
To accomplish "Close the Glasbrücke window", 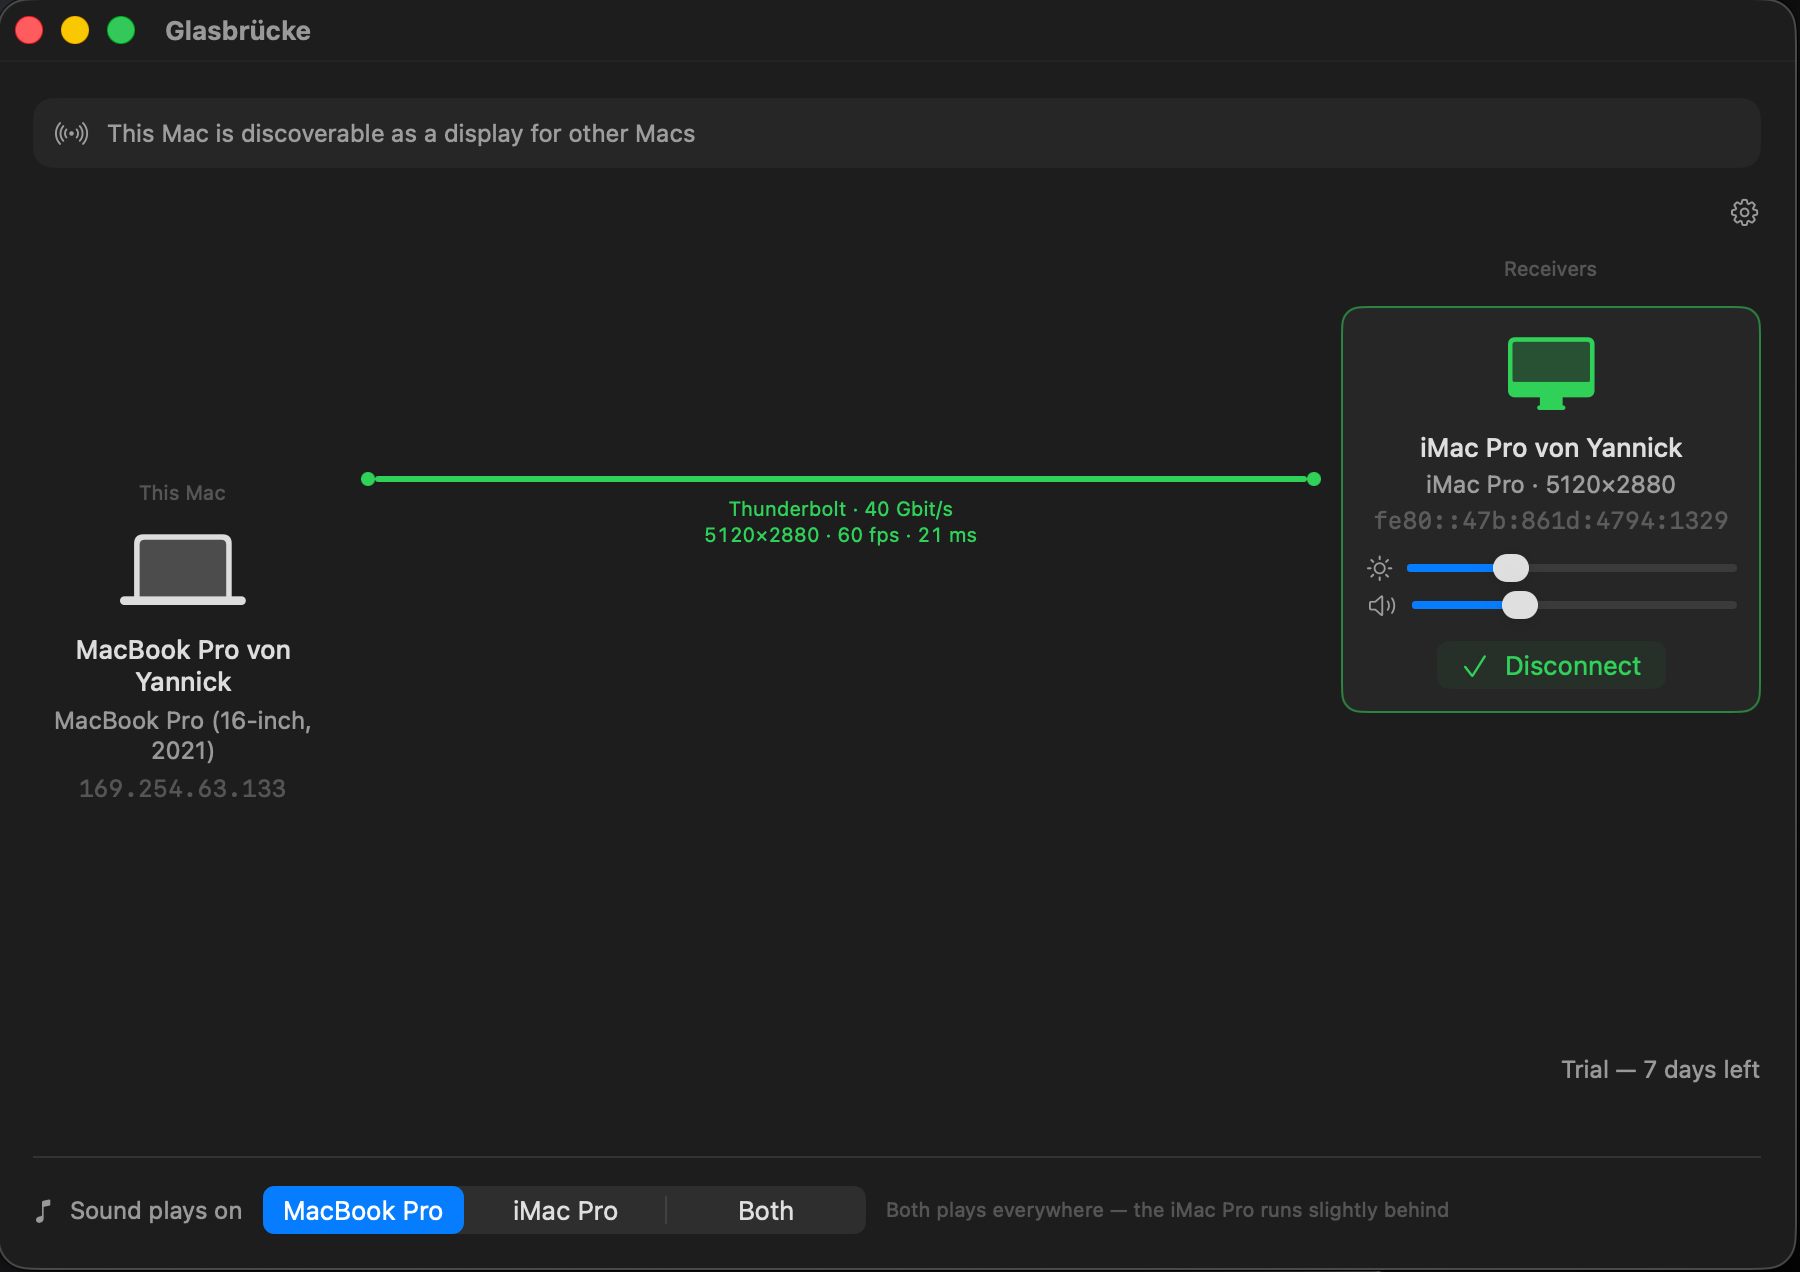I will tap(29, 30).
